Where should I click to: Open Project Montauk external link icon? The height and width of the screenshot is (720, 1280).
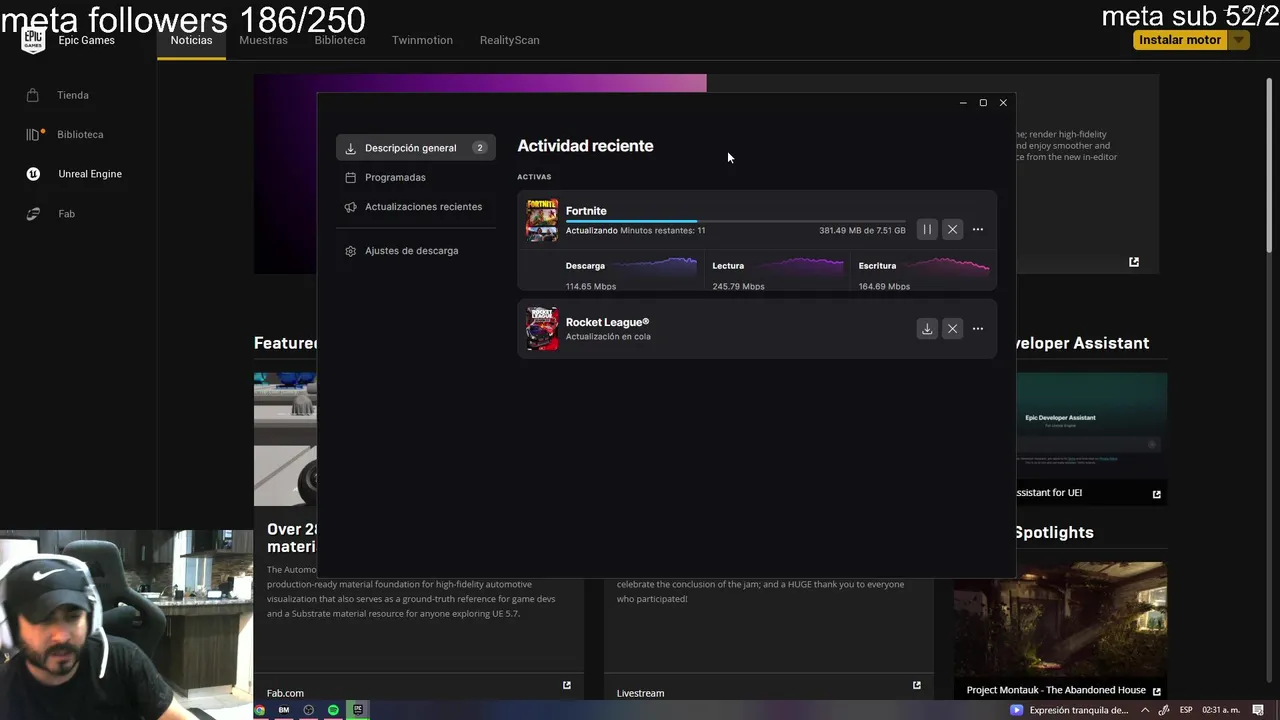coord(1157,691)
